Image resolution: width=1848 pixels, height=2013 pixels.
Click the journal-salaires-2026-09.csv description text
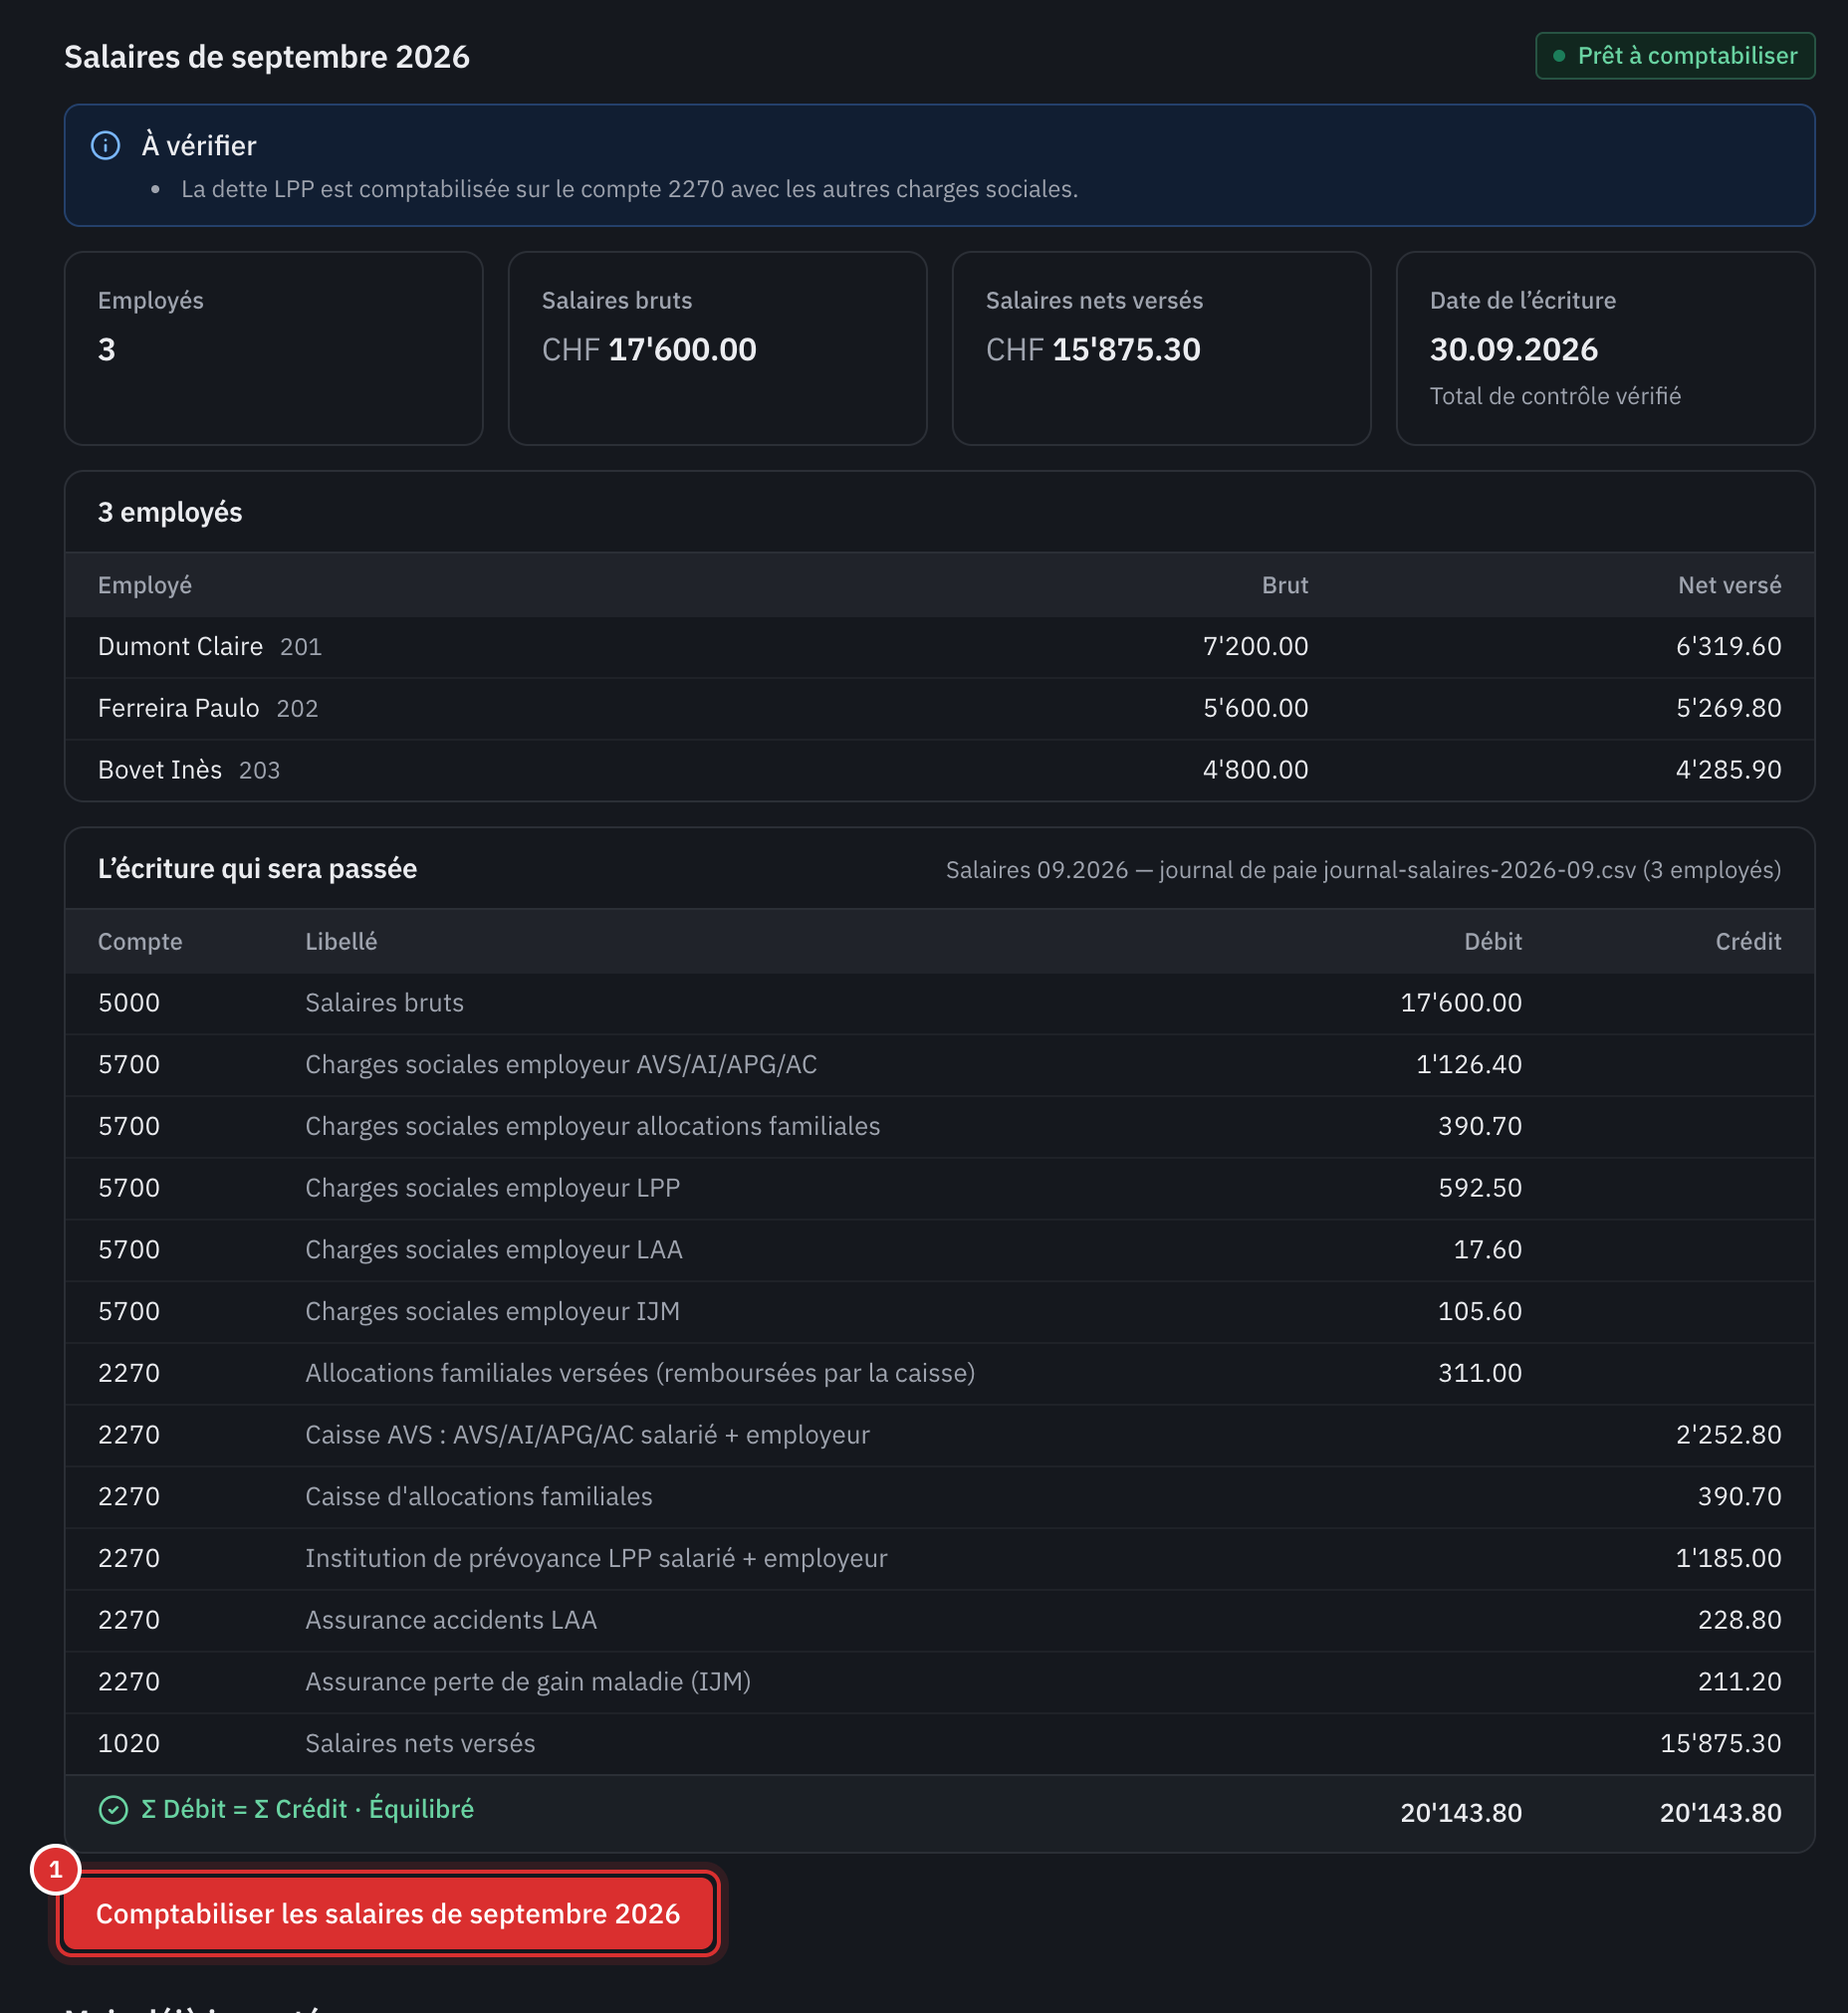(1363, 870)
